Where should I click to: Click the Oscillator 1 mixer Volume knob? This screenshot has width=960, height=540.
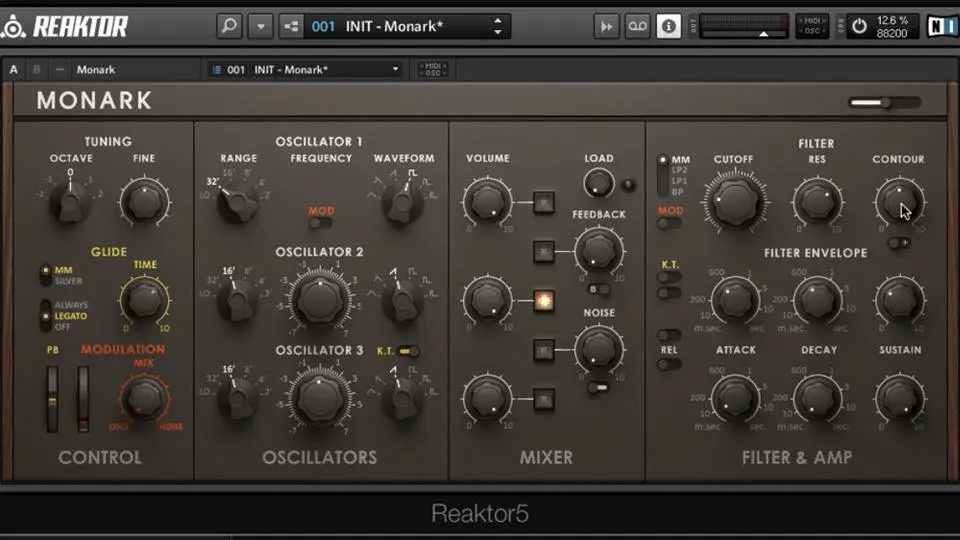point(487,201)
